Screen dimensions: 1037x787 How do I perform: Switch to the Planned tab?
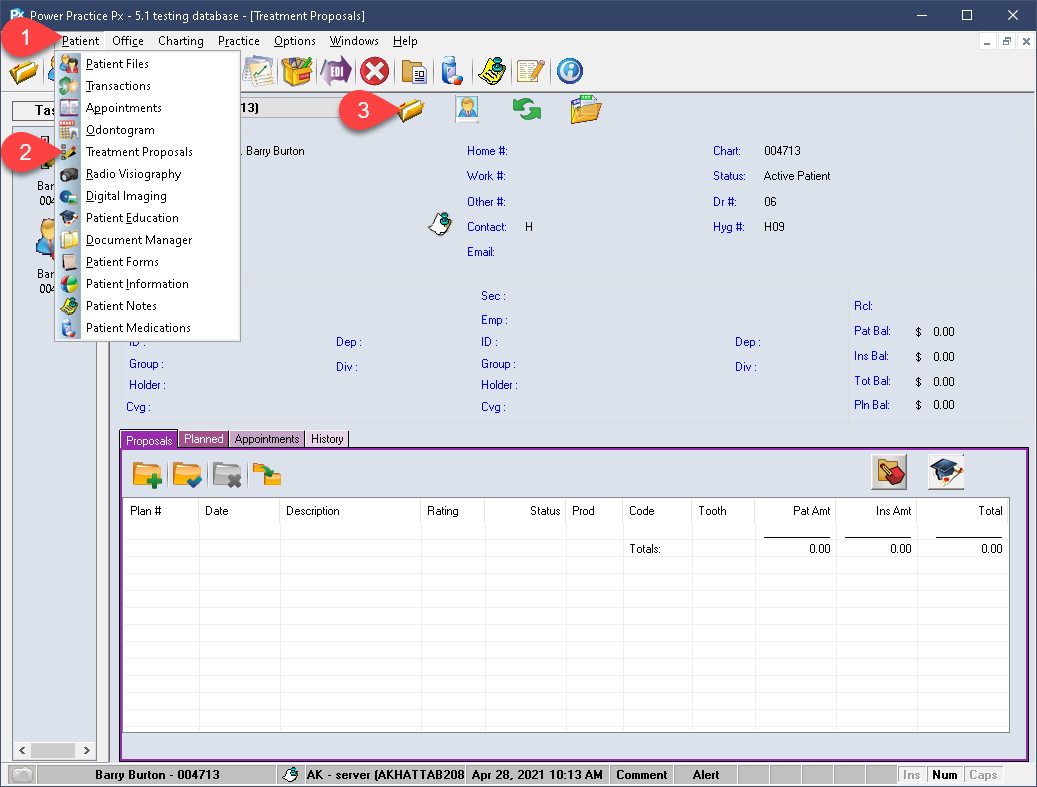click(x=204, y=439)
